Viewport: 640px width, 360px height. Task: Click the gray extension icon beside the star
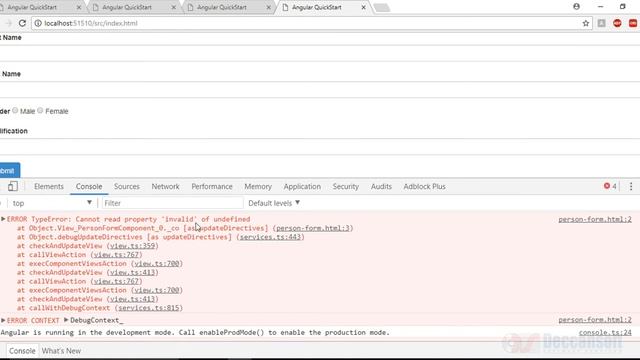[602, 23]
